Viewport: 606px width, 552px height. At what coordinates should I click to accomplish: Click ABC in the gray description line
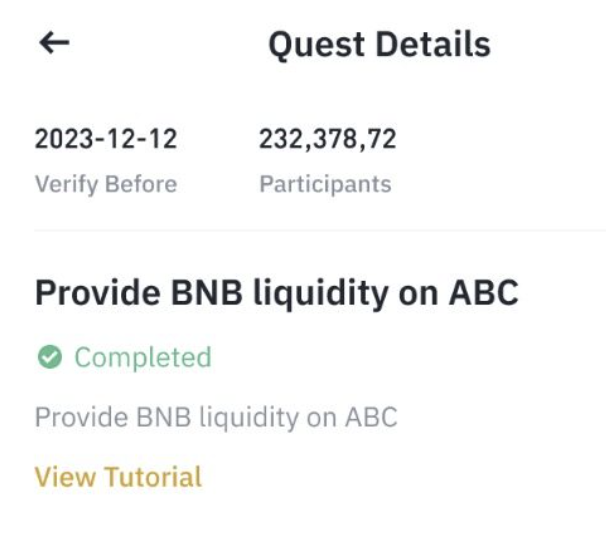click(x=371, y=417)
